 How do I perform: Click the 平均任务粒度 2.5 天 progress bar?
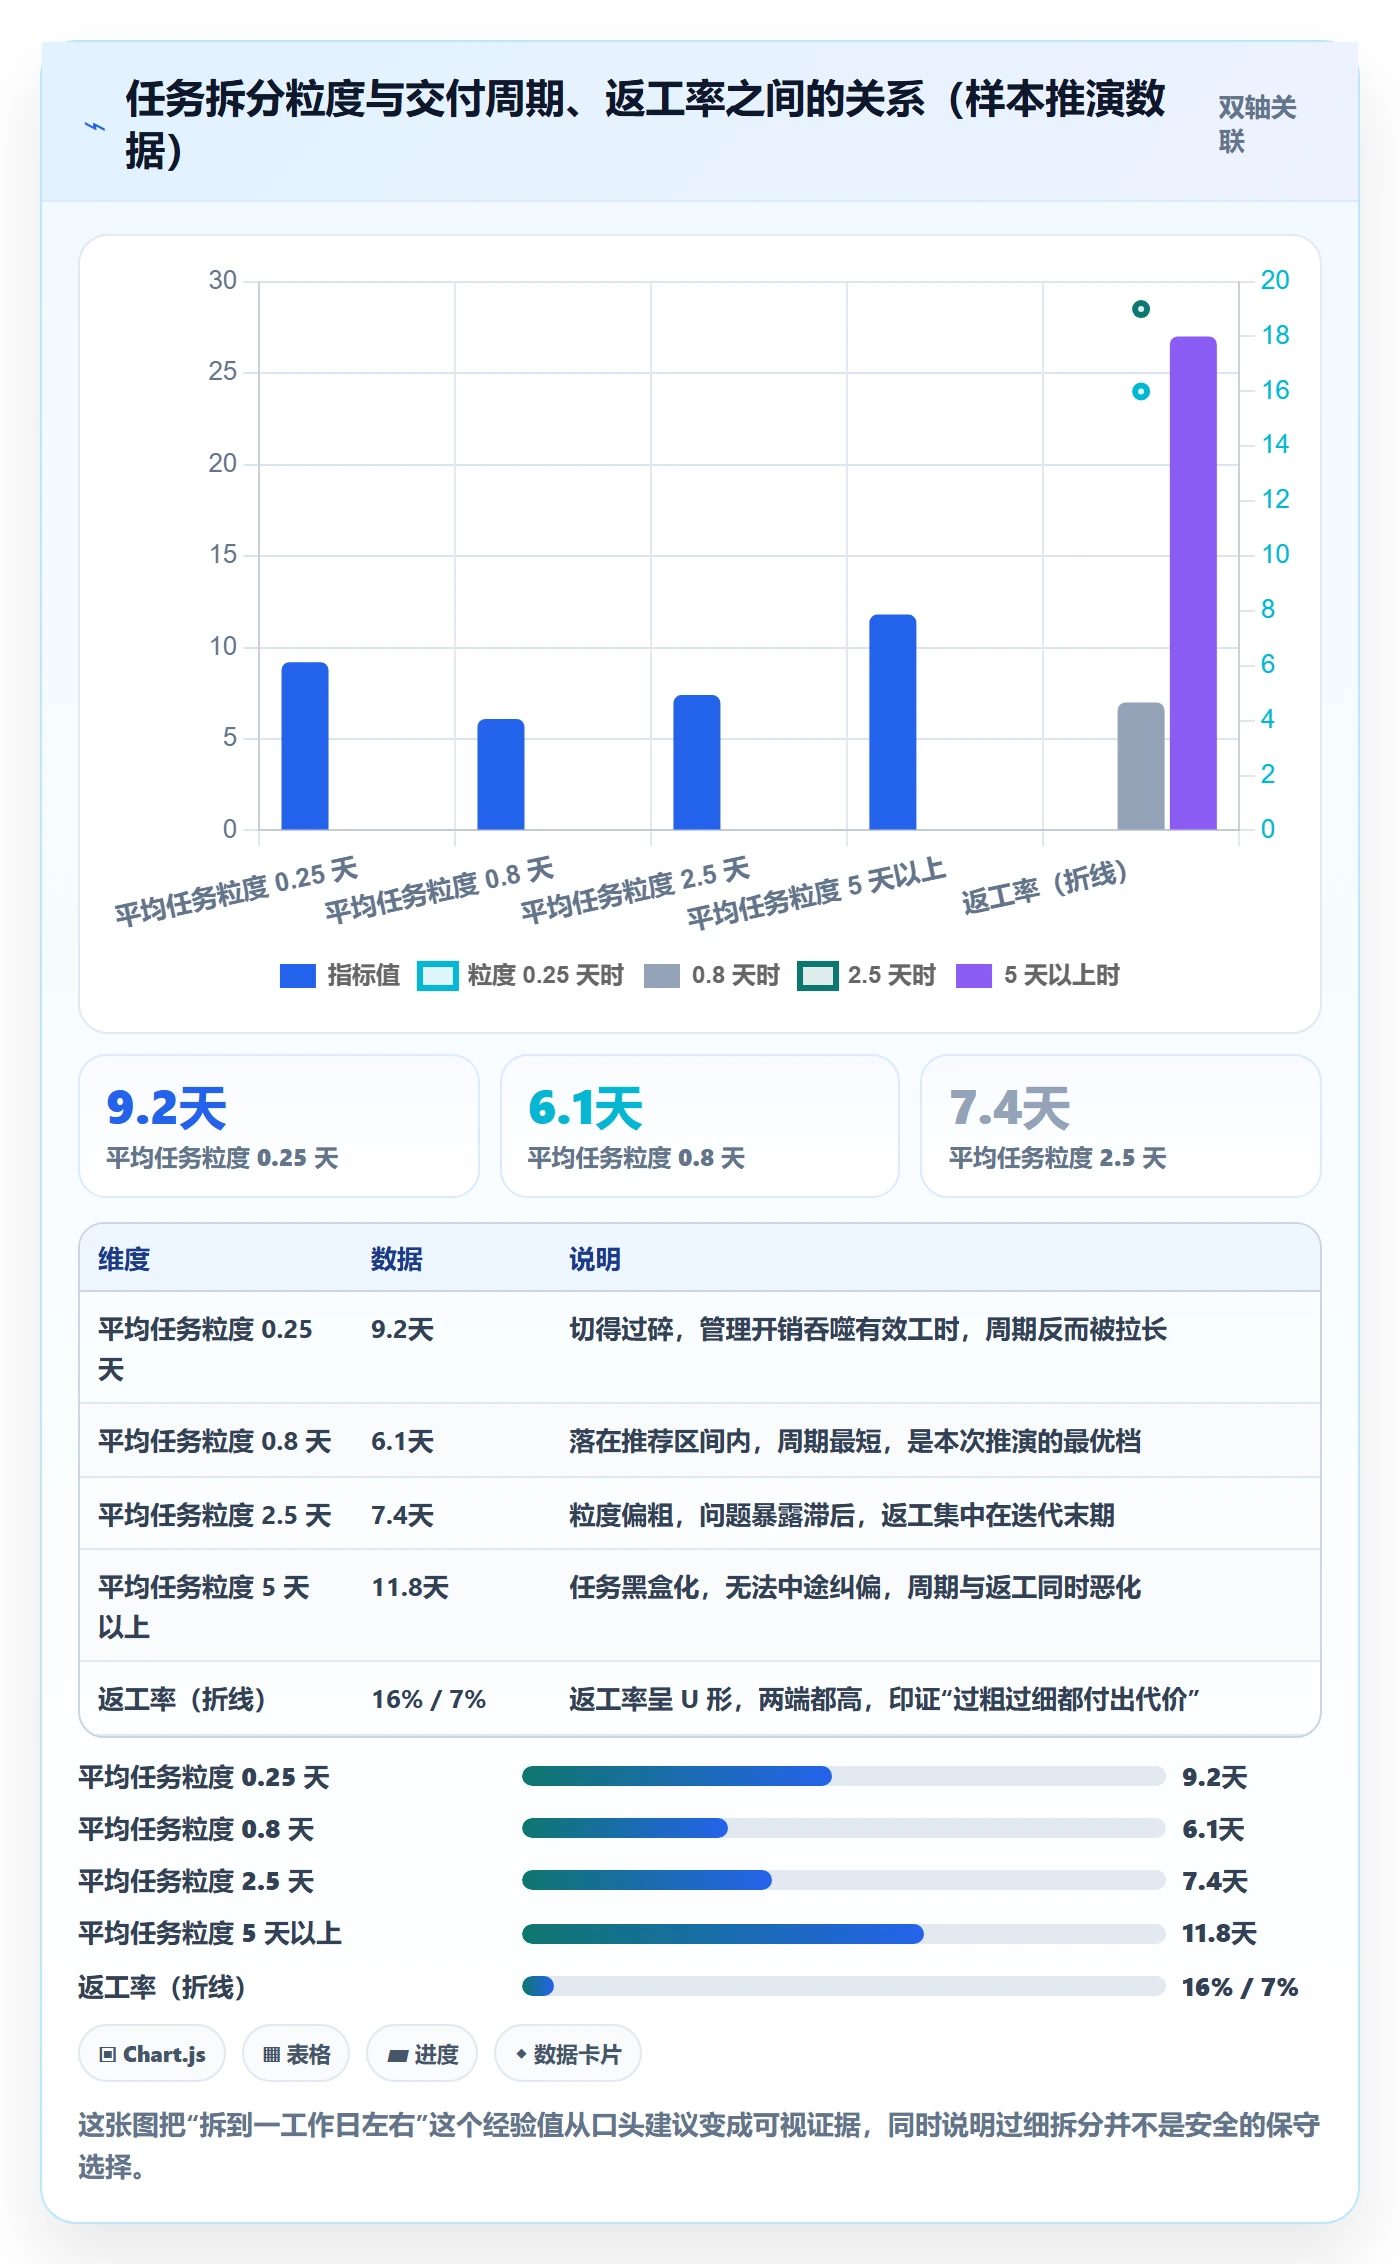point(844,1880)
